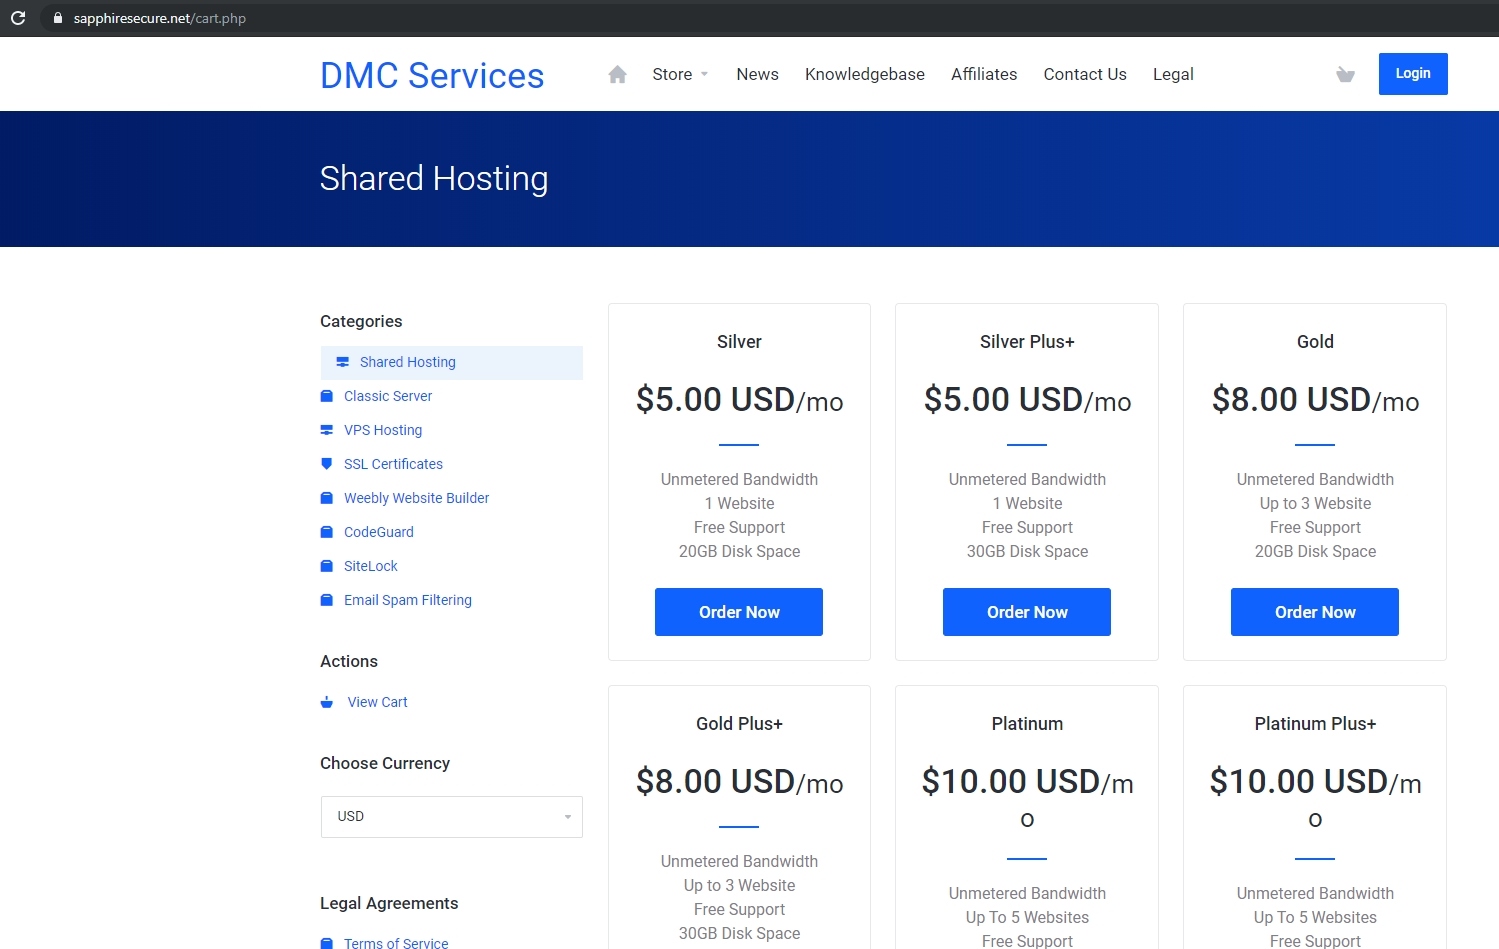Click the SSL Certificates shield icon
The width and height of the screenshot is (1499, 949).
[326, 464]
